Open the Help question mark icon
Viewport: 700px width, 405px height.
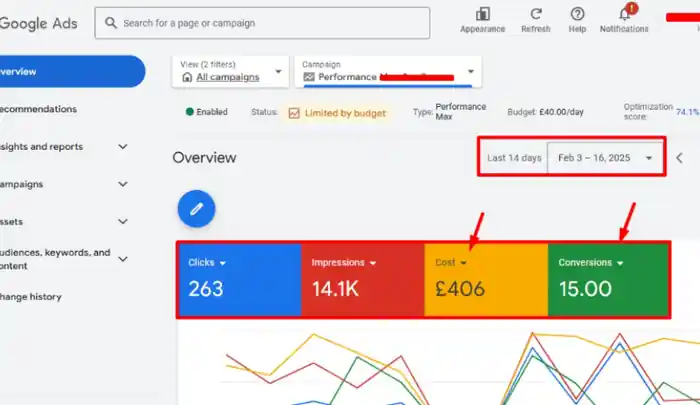point(577,14)
